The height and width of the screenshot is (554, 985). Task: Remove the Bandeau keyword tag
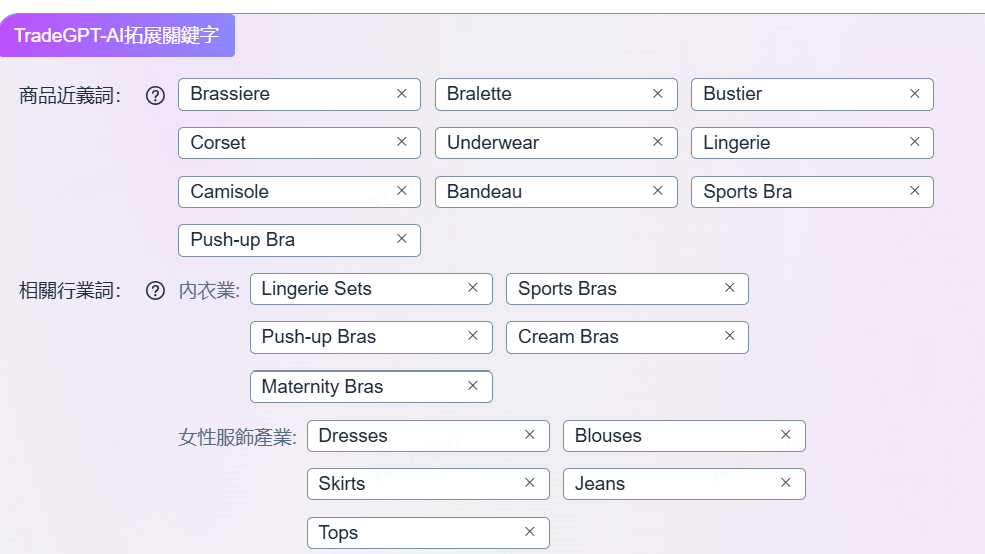658,191
